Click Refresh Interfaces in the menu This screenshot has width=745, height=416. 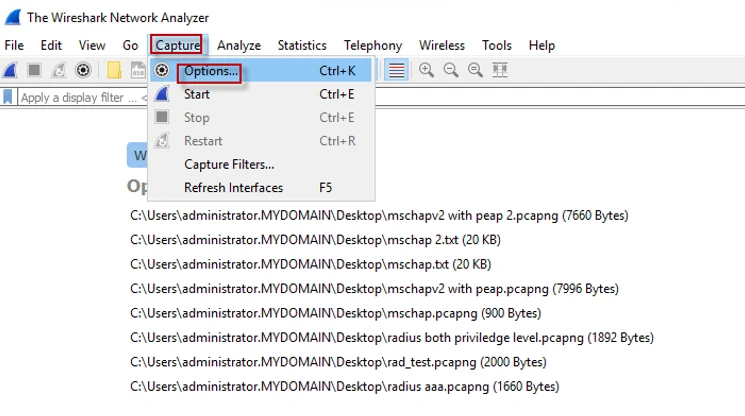(x=233, y=188)
